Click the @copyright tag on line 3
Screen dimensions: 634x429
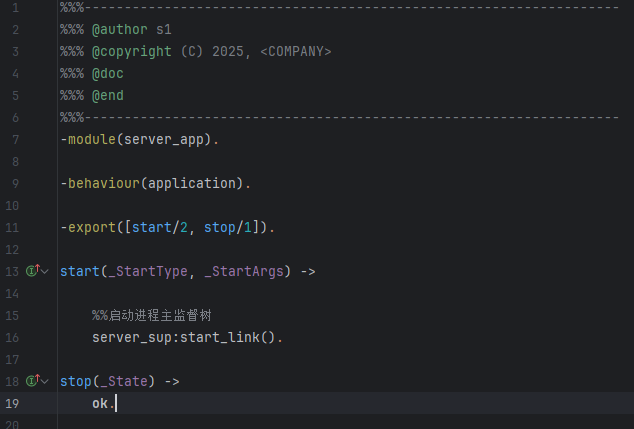pyautogui.click(x=132, y=52)
